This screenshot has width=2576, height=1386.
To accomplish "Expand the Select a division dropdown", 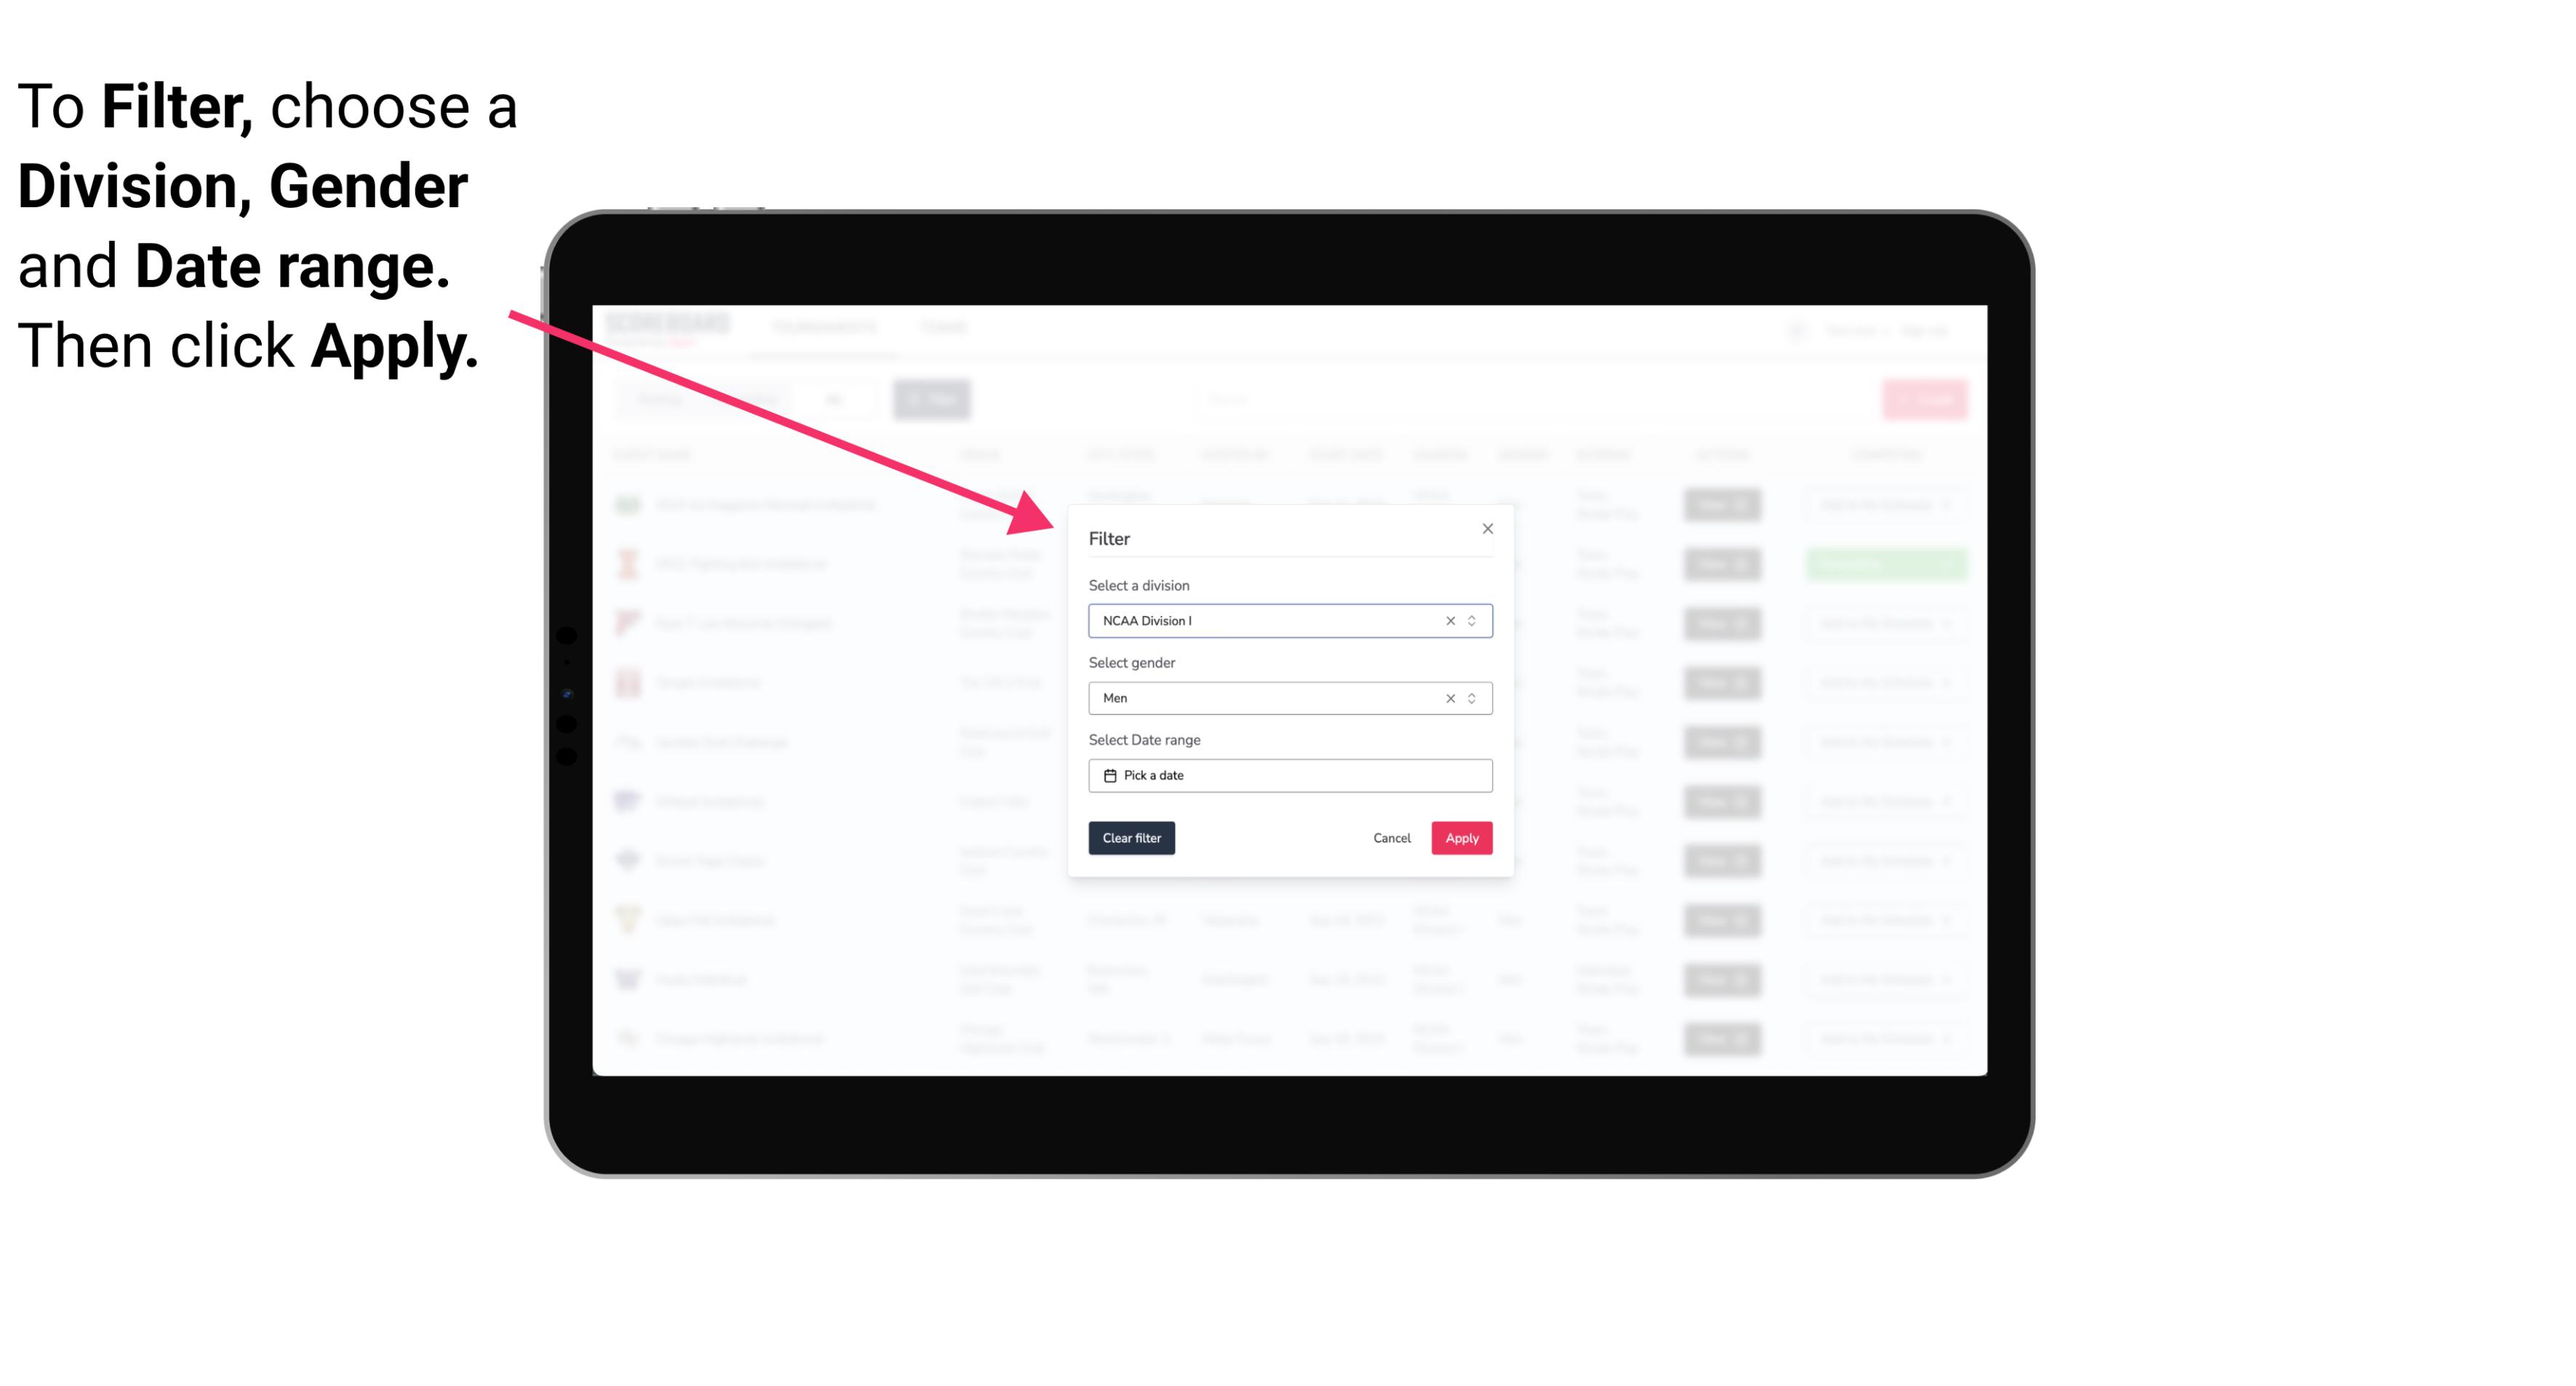I will click(1470, 620).
